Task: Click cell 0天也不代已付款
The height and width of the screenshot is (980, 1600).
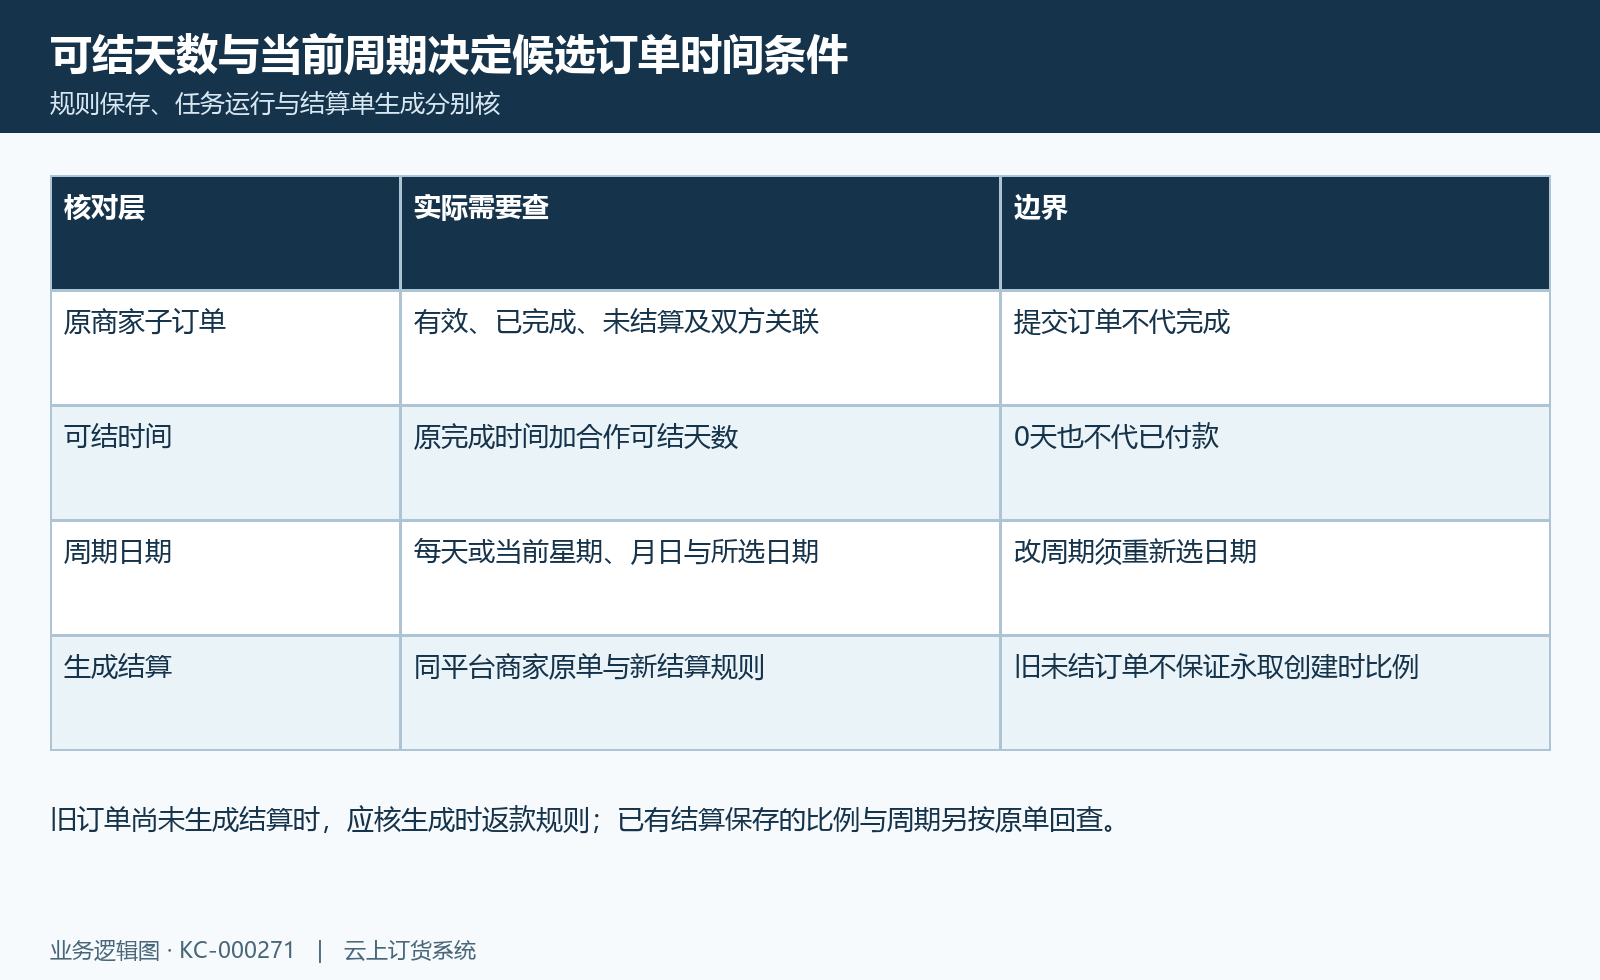Action: pos(1275,463)
